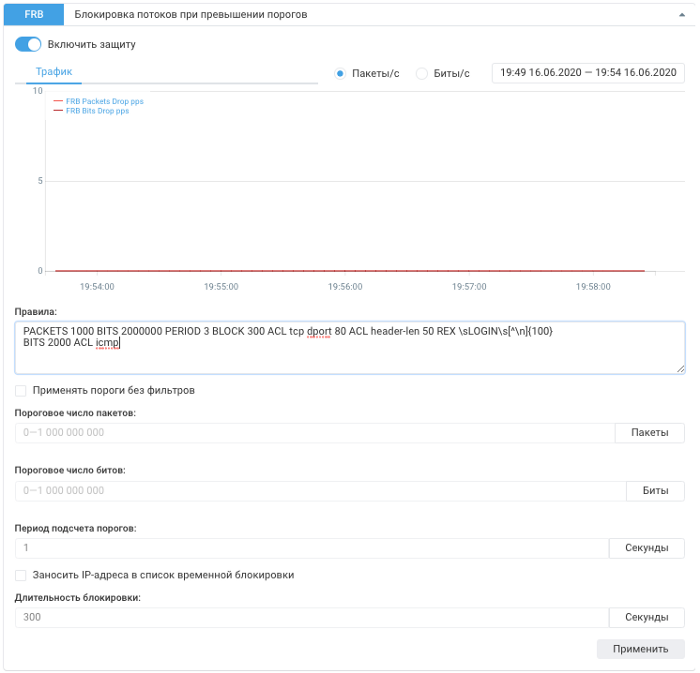Click the Применить button
This screenshot has height=673, width=700.
(x=640, y=649)
